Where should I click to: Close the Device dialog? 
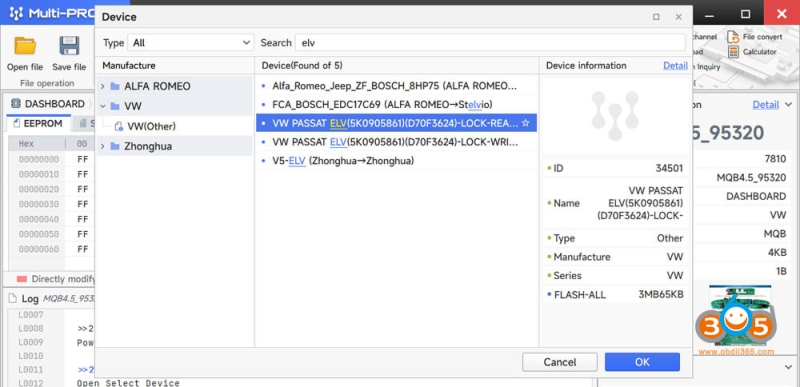pos(679,17)
